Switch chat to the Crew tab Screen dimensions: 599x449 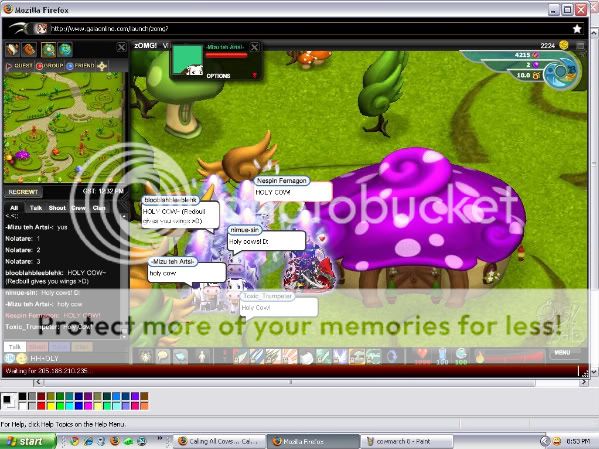tap(78, 208)
